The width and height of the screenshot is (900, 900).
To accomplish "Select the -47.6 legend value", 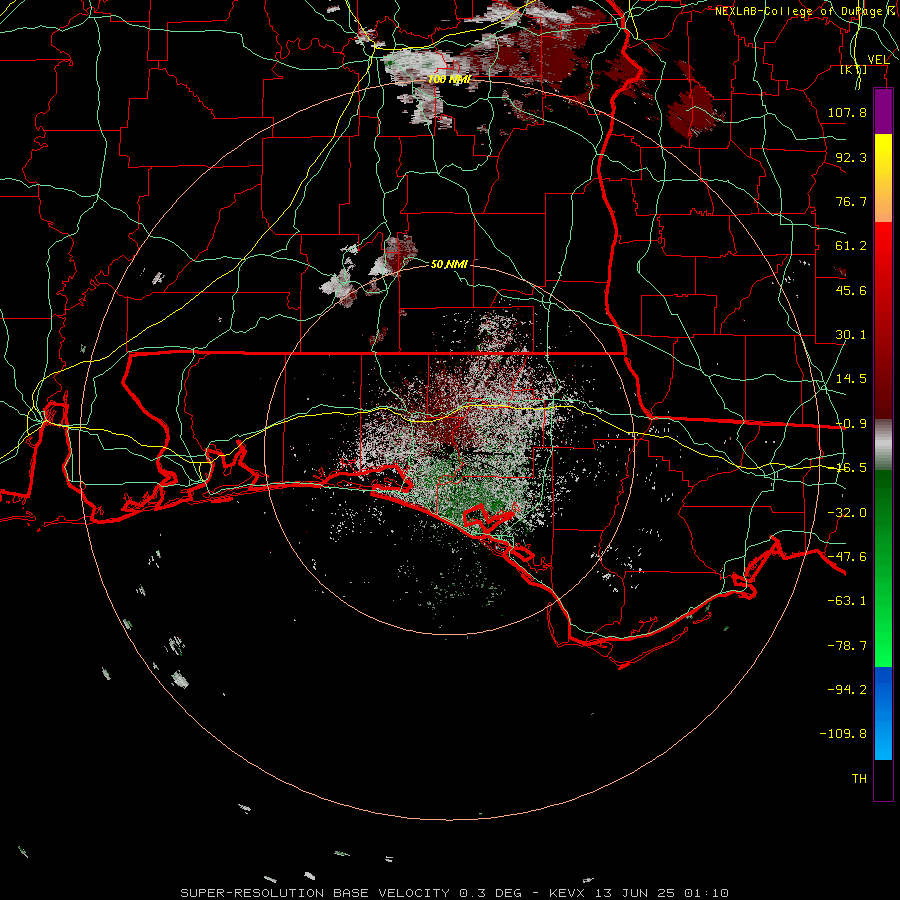I will tap(847, 557).
